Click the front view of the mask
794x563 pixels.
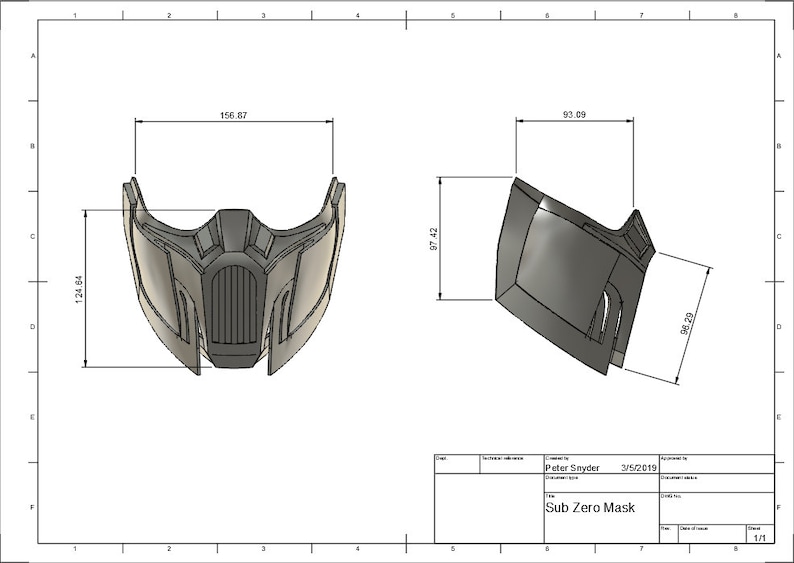234,276
